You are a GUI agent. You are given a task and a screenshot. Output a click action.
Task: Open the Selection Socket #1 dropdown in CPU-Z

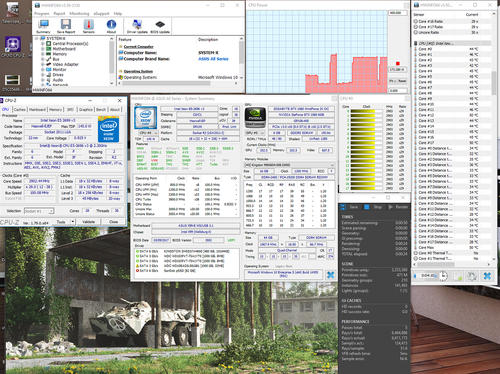point(39,211)
